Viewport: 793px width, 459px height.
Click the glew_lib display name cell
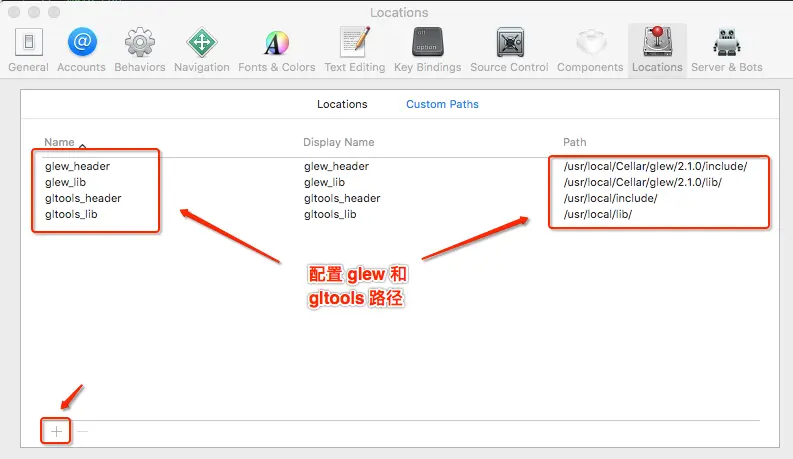[x=324, y=182]
